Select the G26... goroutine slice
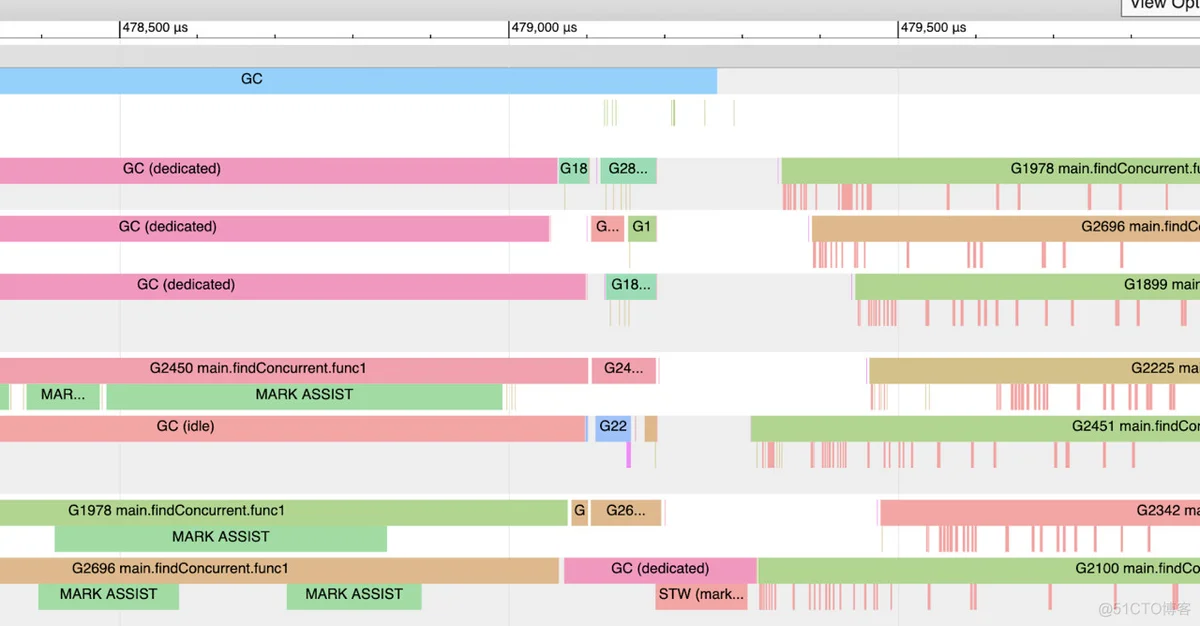This screenshot has height=626, width=1200. pyautogui.click(x=626, y=511)
